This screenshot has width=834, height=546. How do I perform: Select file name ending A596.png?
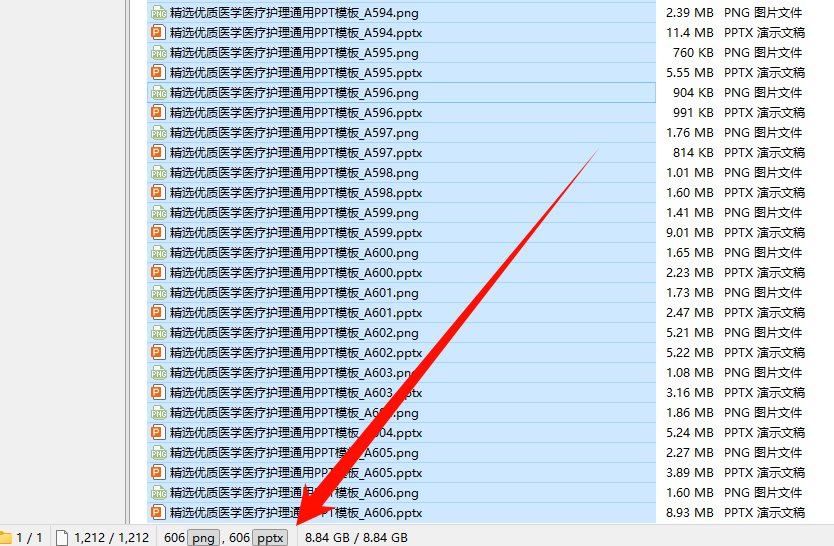tap(294, 93)
